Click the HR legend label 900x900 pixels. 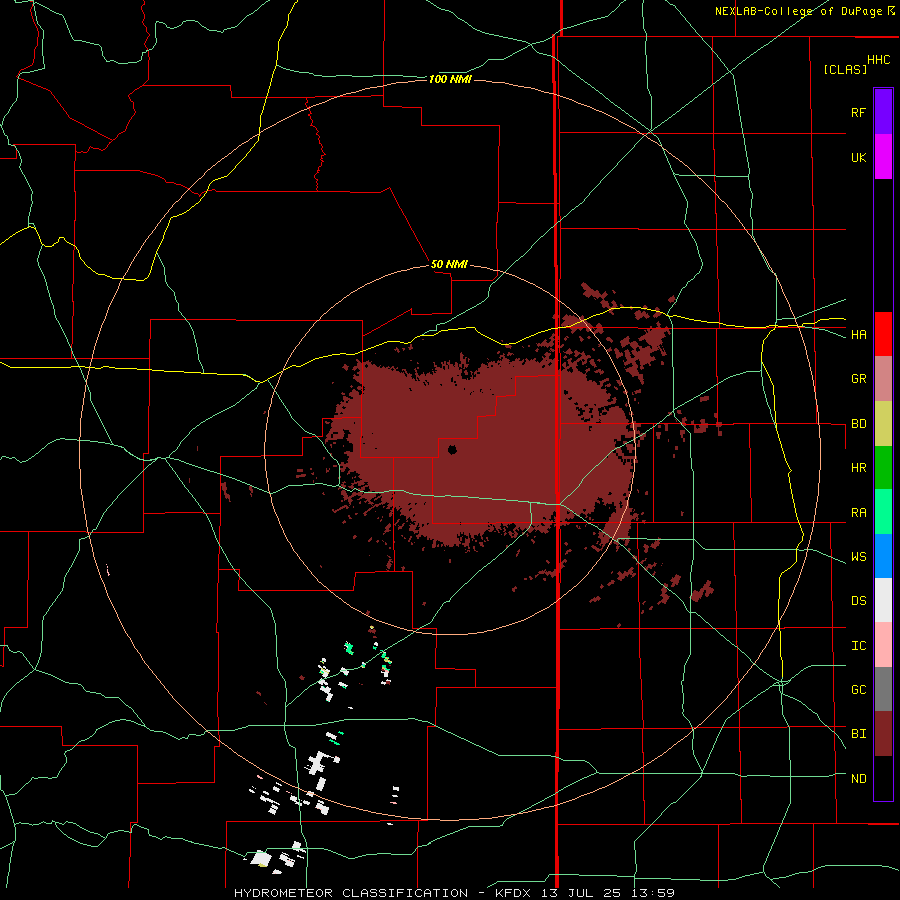(858, 468)
